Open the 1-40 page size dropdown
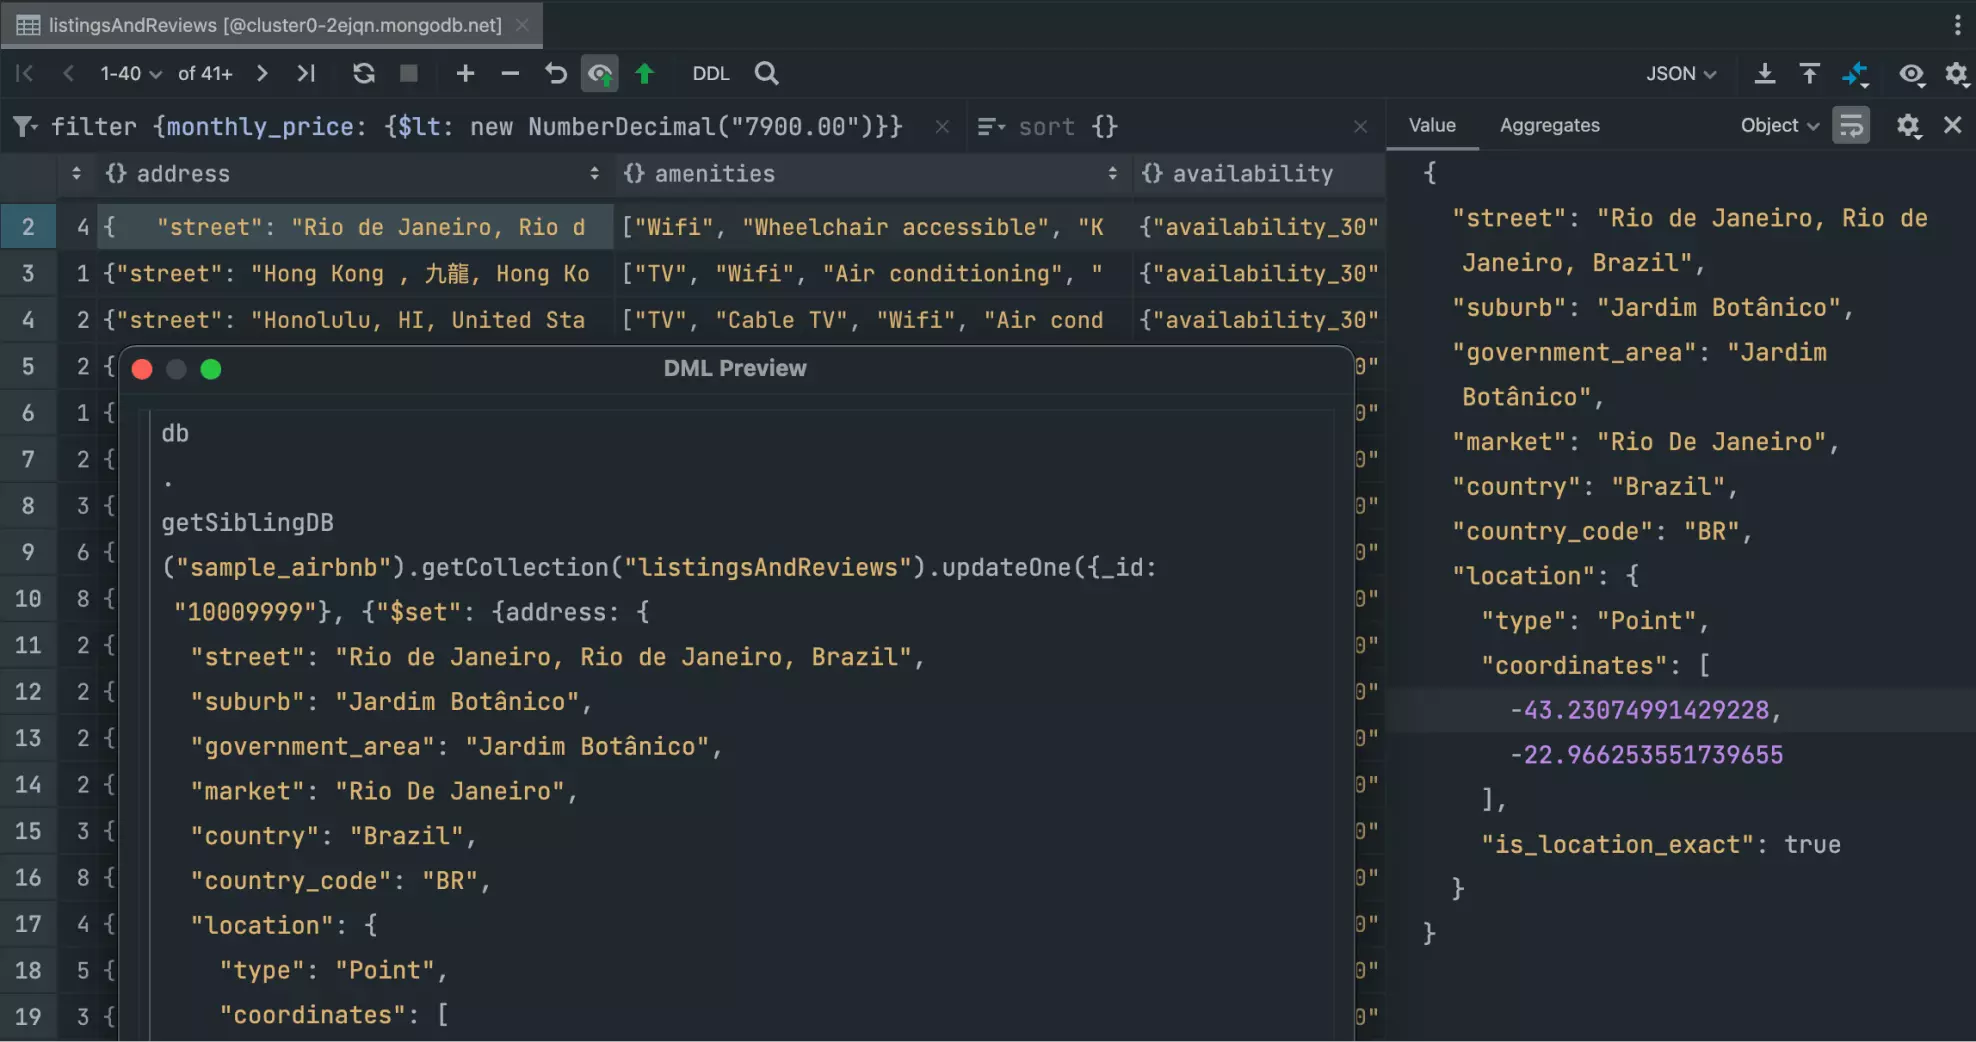1976x1042 pixels. (130, 73)
